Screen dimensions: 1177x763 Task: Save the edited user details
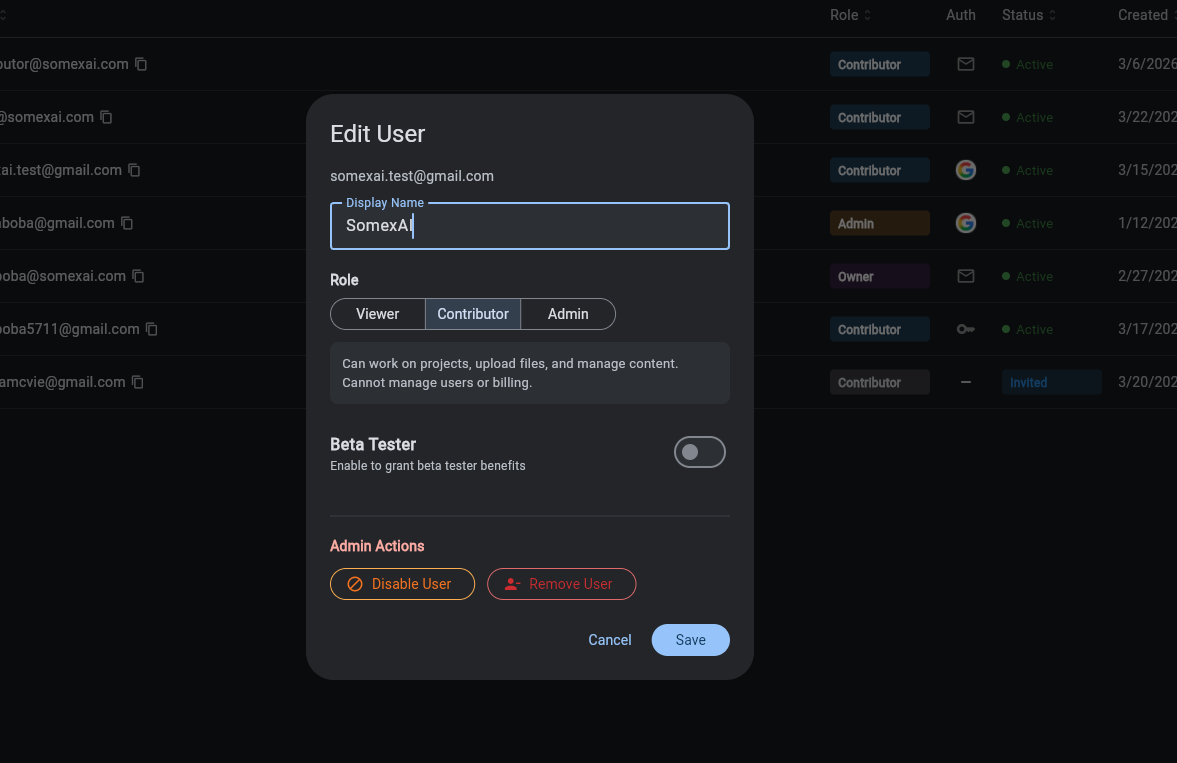(690, 639)
